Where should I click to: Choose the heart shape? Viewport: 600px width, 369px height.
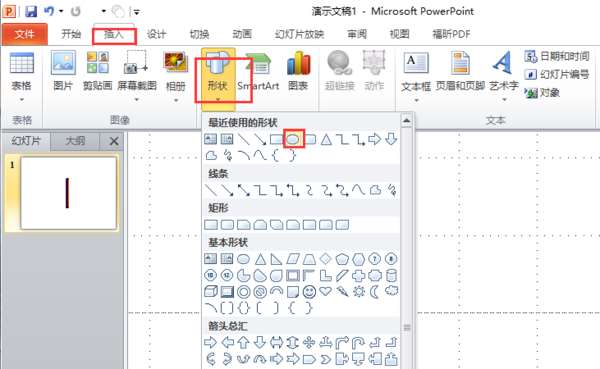coord(326,291)
